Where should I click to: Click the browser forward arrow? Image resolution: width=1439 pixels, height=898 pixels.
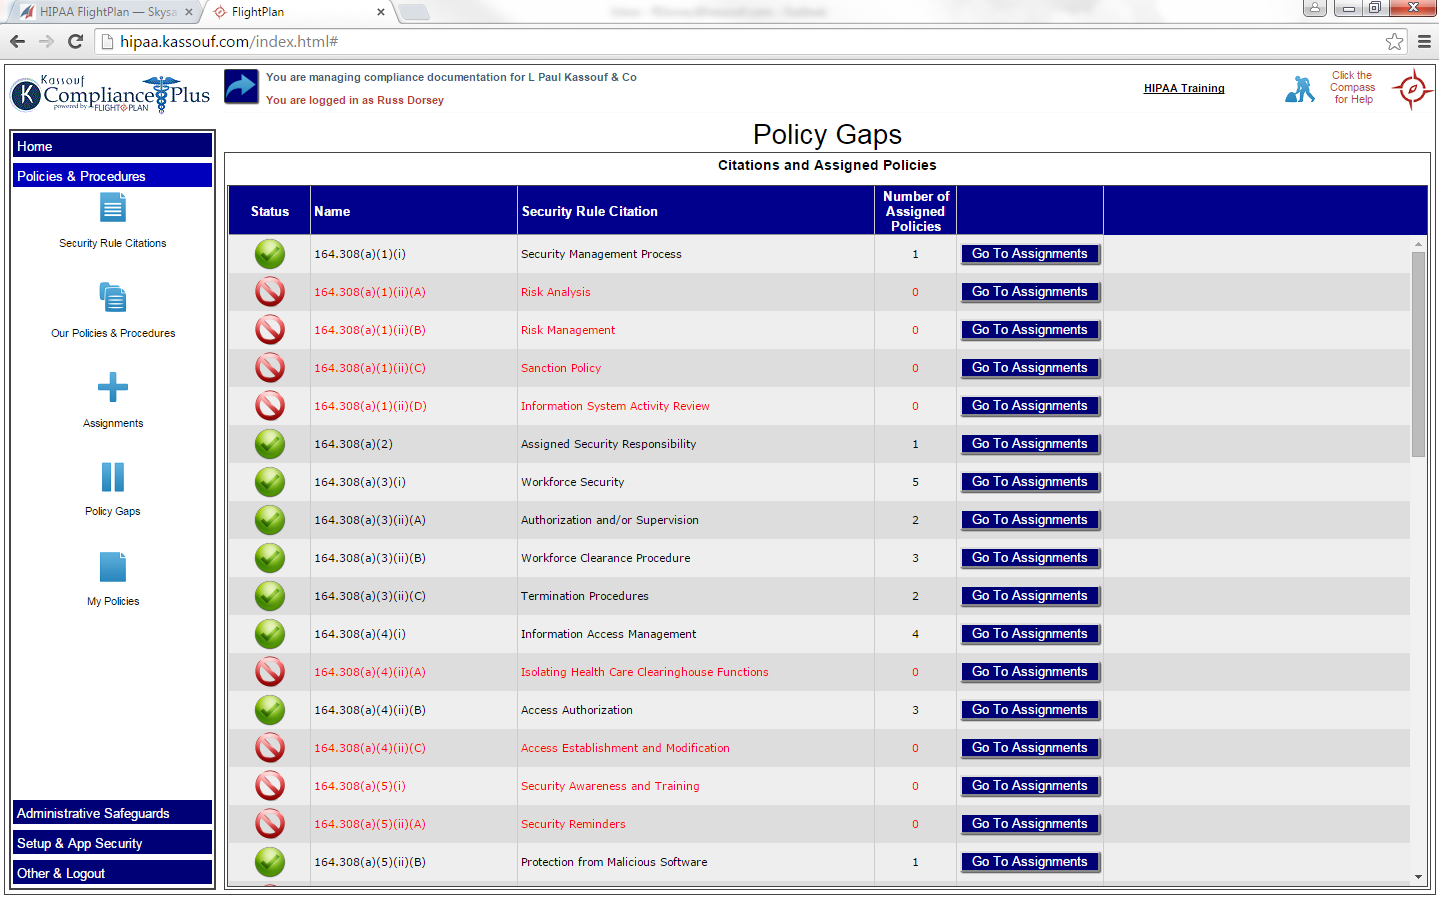[x=46, y=41]
